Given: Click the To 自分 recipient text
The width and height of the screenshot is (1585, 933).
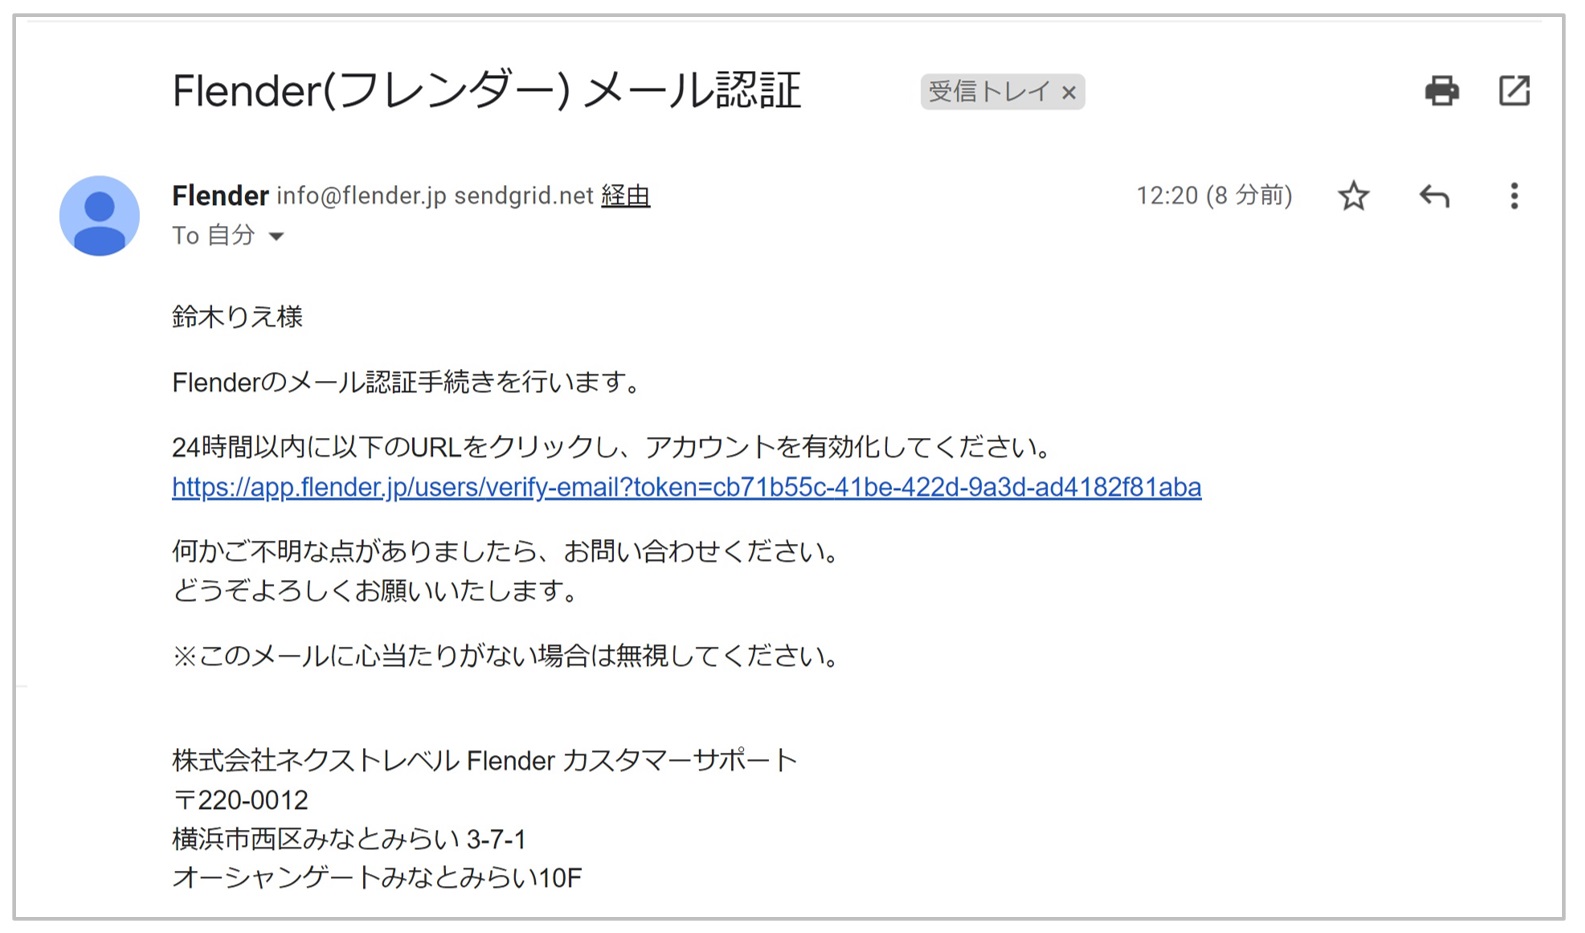Looking at the screenshot, I should click(213, 236).
